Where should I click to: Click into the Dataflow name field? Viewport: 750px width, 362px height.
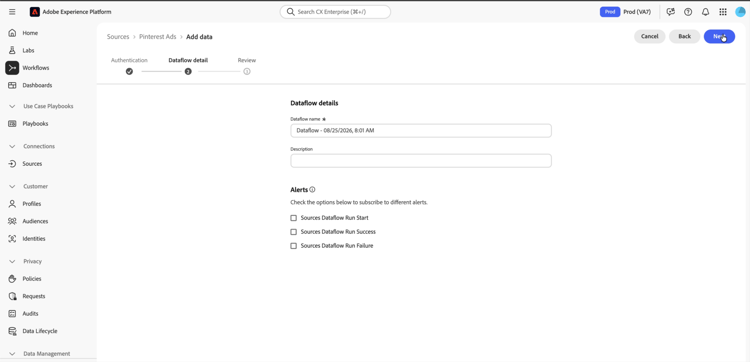point(421,131)
